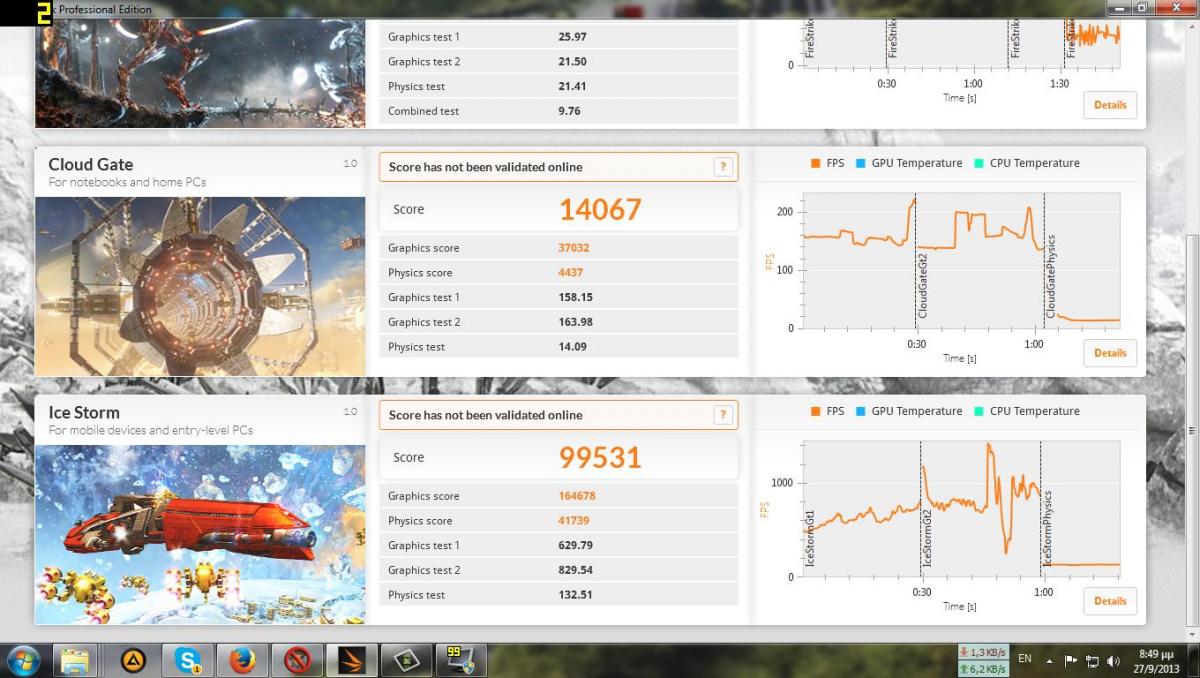Open Details for the Cloud Gate chart
Screen dimensions: 1200x678
pyautogui.click(x=1110, y=353)
